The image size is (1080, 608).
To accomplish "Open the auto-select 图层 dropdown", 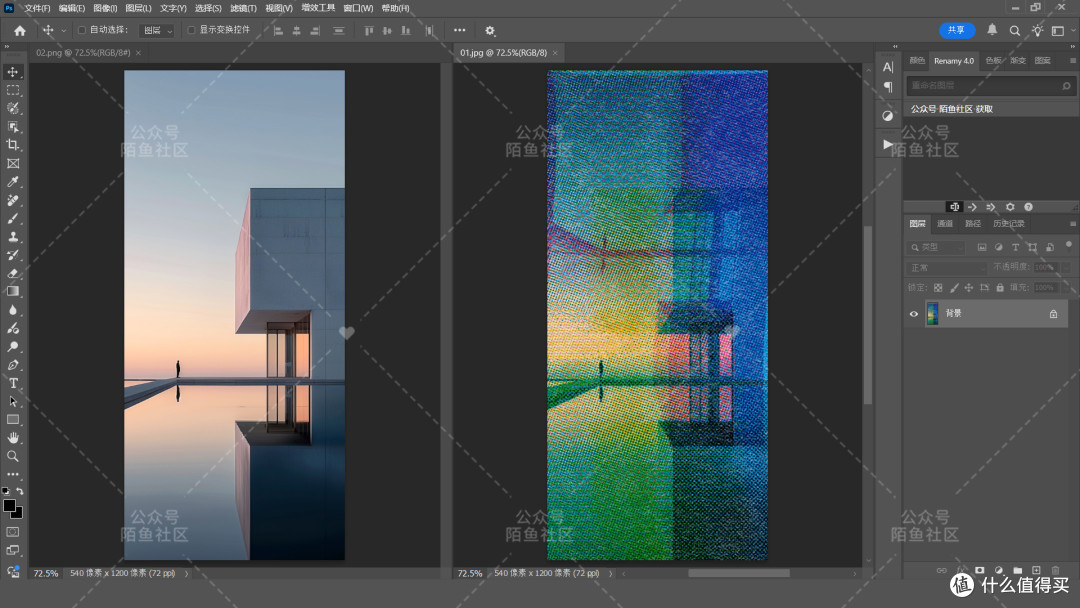I will (156, 30).
